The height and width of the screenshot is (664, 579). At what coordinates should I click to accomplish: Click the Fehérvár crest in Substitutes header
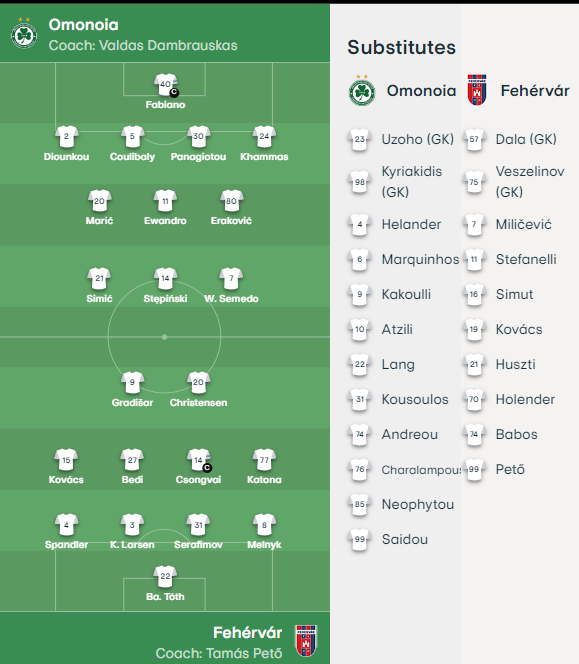tap(477, 90)
